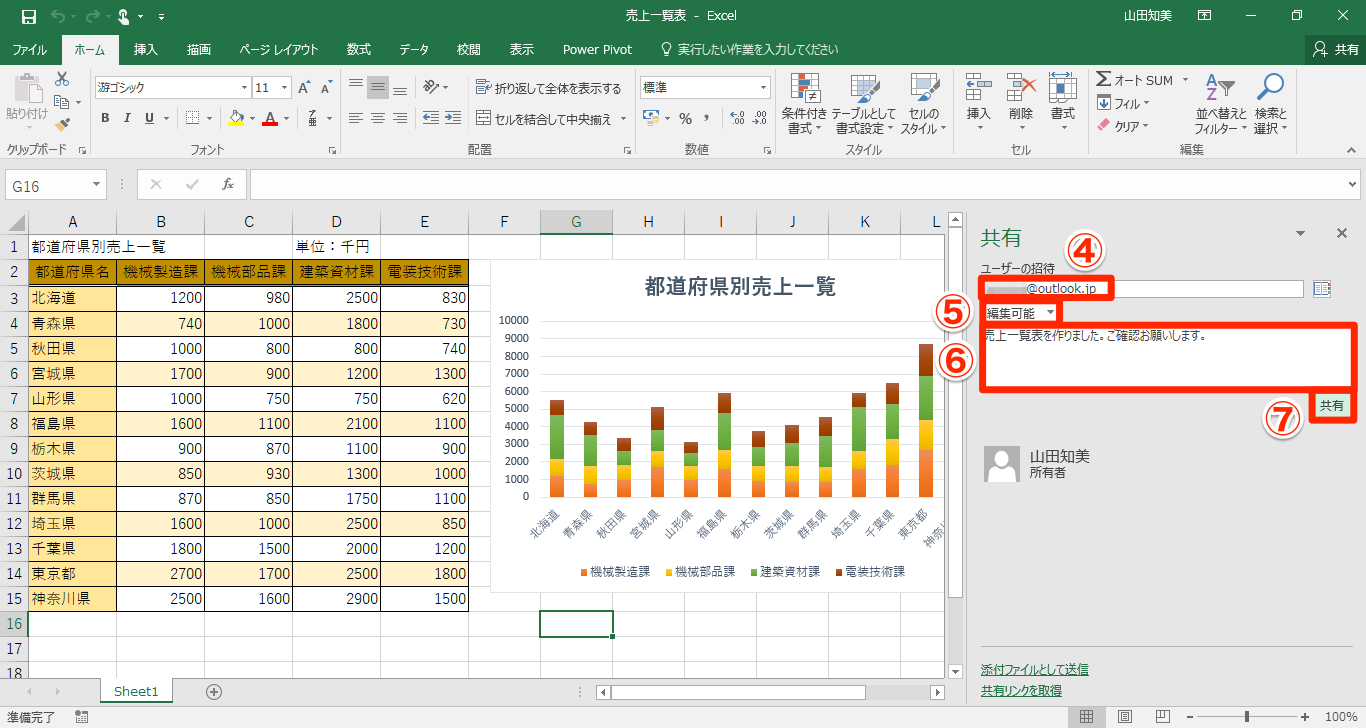This screenshot has height=728, width=1366.
Task: Click 添付ファイルとして送信 link
Action: point(1035,669)
